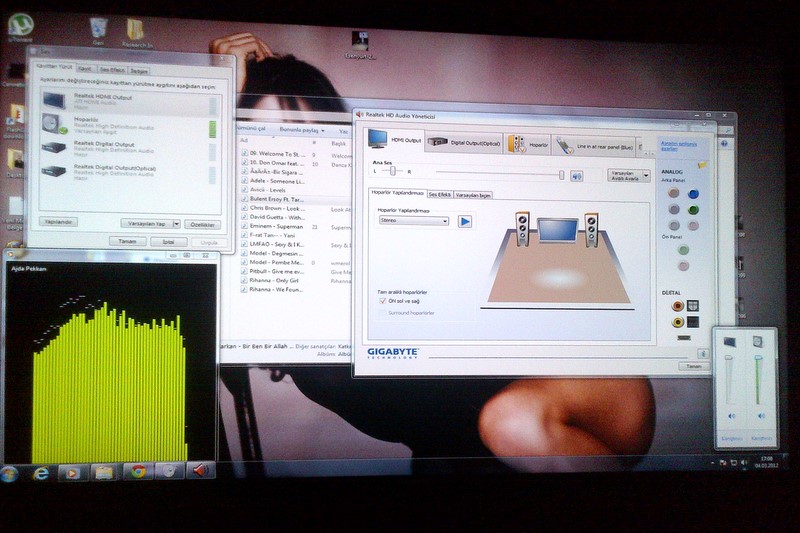The image size is (800, 533).
Task: Open the İletişim tab in Ses dialog
Action: point(138,71)
